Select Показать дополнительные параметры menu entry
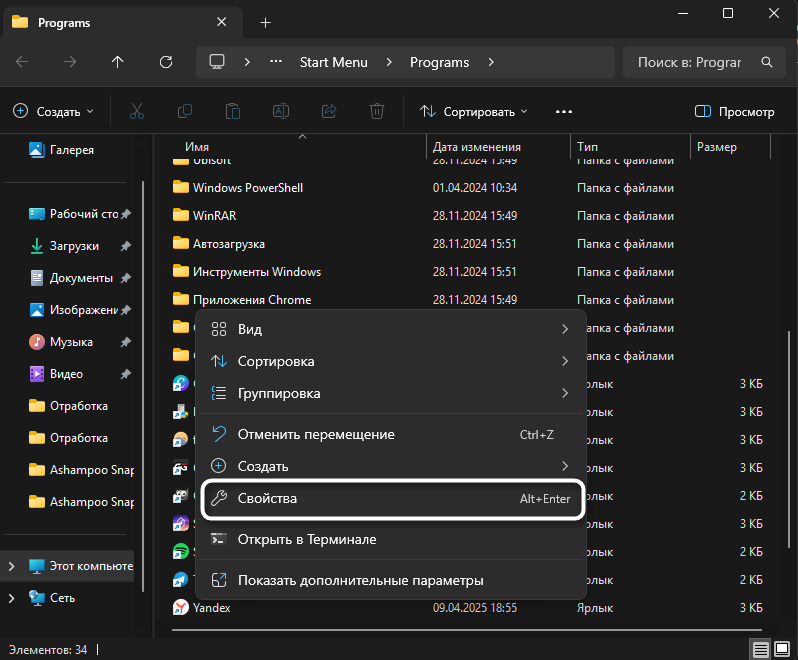The image size is (798, 660). click(360, 580)
